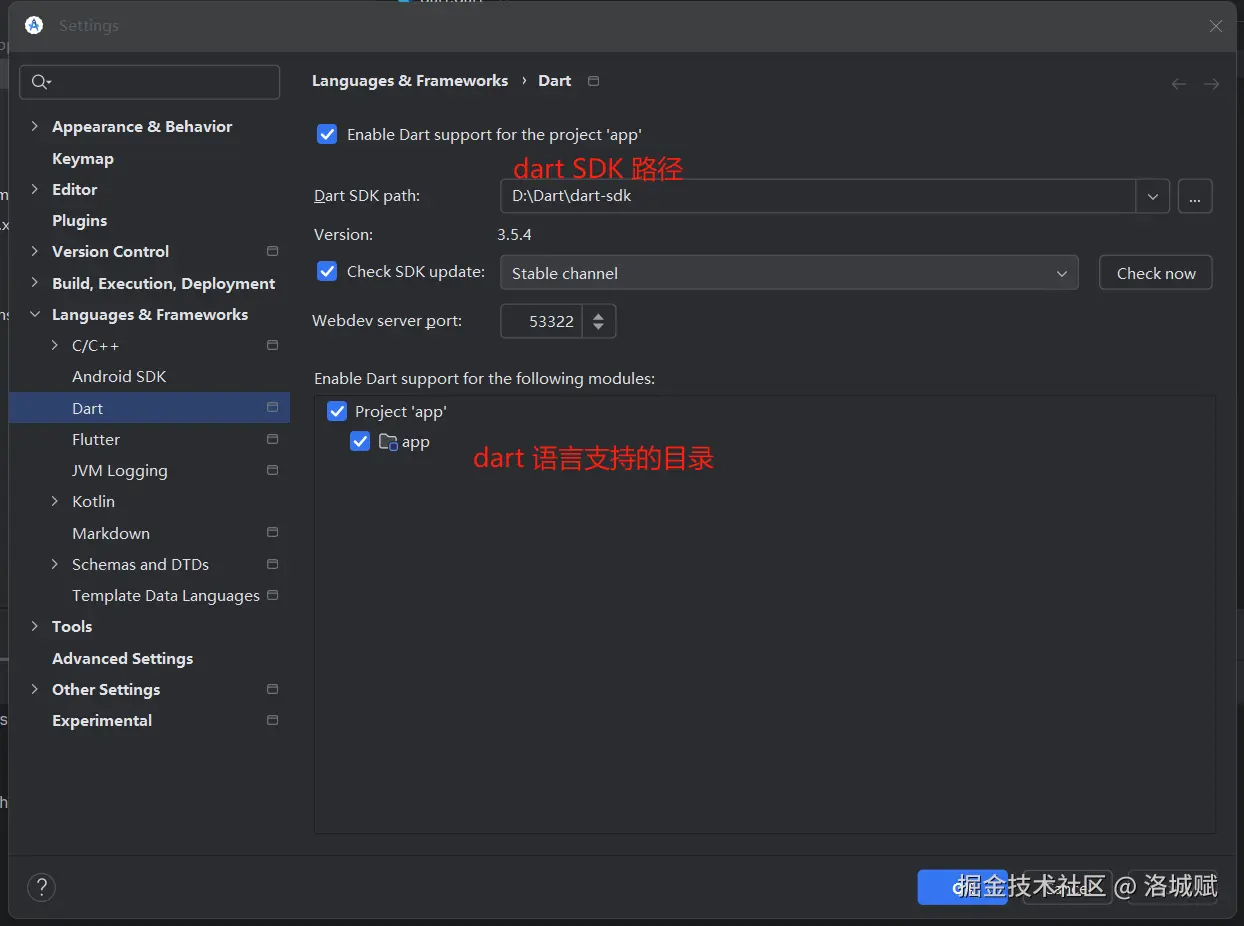Screen dimensions: 1244x926
Task: Collapse Languages & Frameworks section
Action: pos(35,314)
